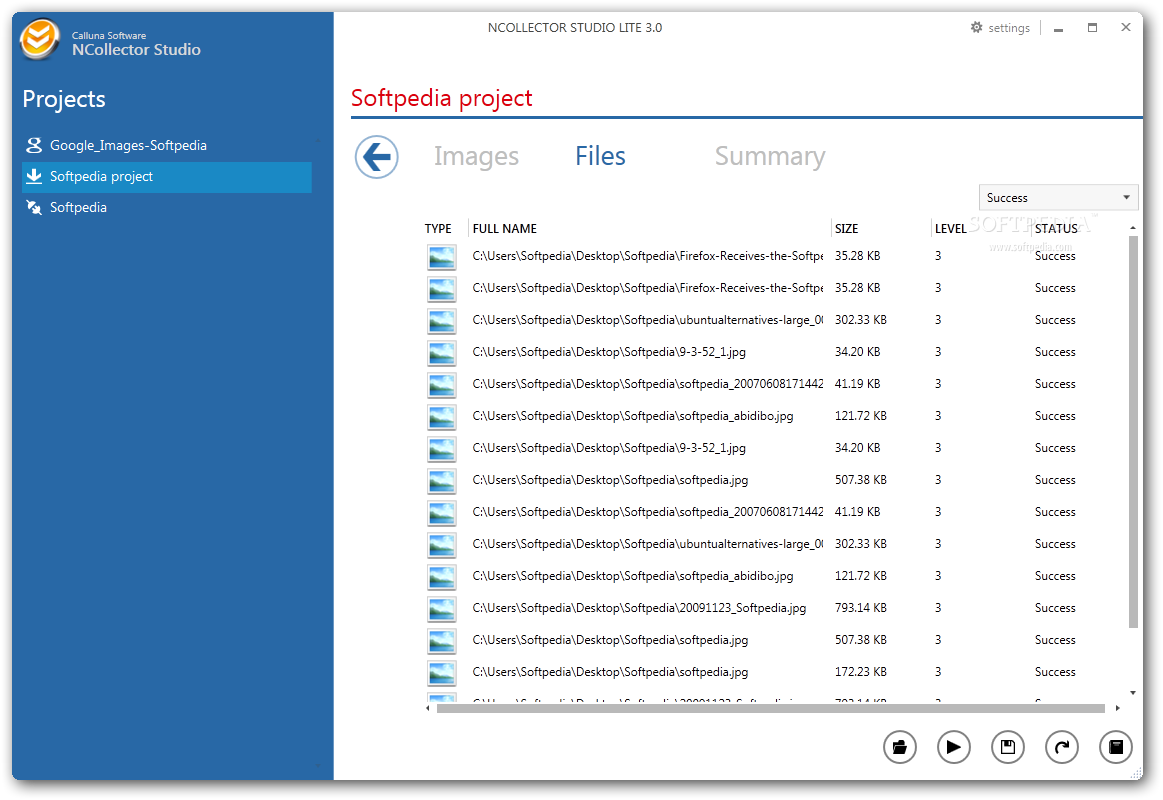Sort by the STATUS column header

click(x=1056, y=228)
